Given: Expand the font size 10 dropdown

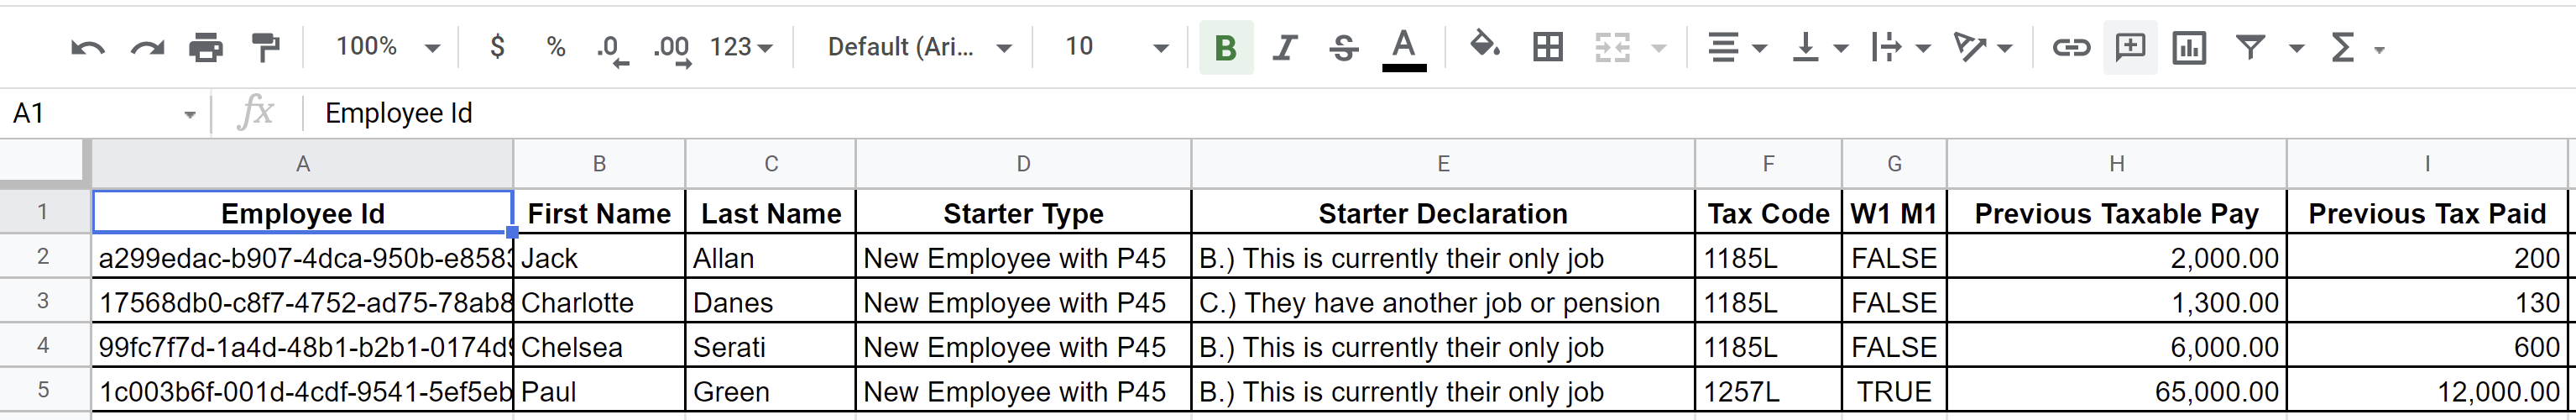Looking at the screenshot, I should pyautogui.click(x=1116, y=47).
